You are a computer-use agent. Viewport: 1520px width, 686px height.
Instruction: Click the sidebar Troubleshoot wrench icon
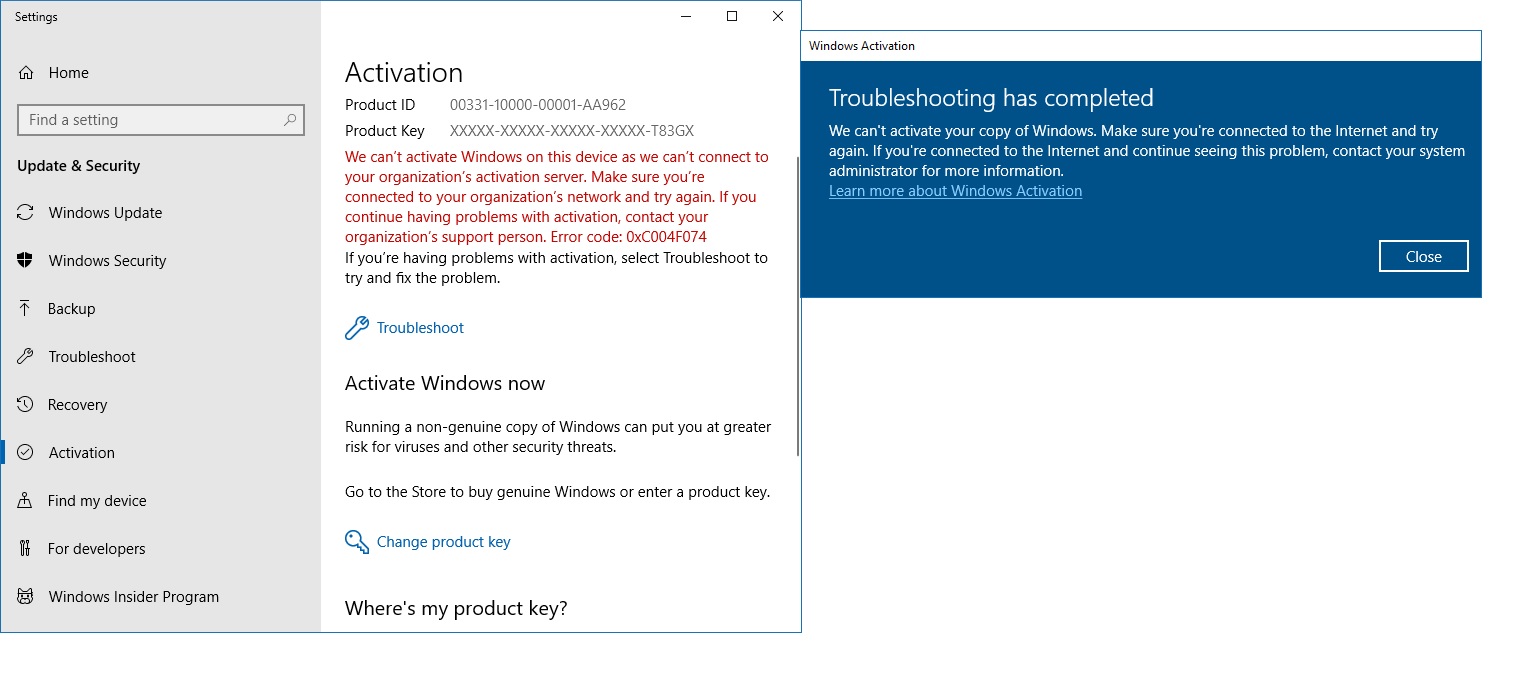[26, 356]
